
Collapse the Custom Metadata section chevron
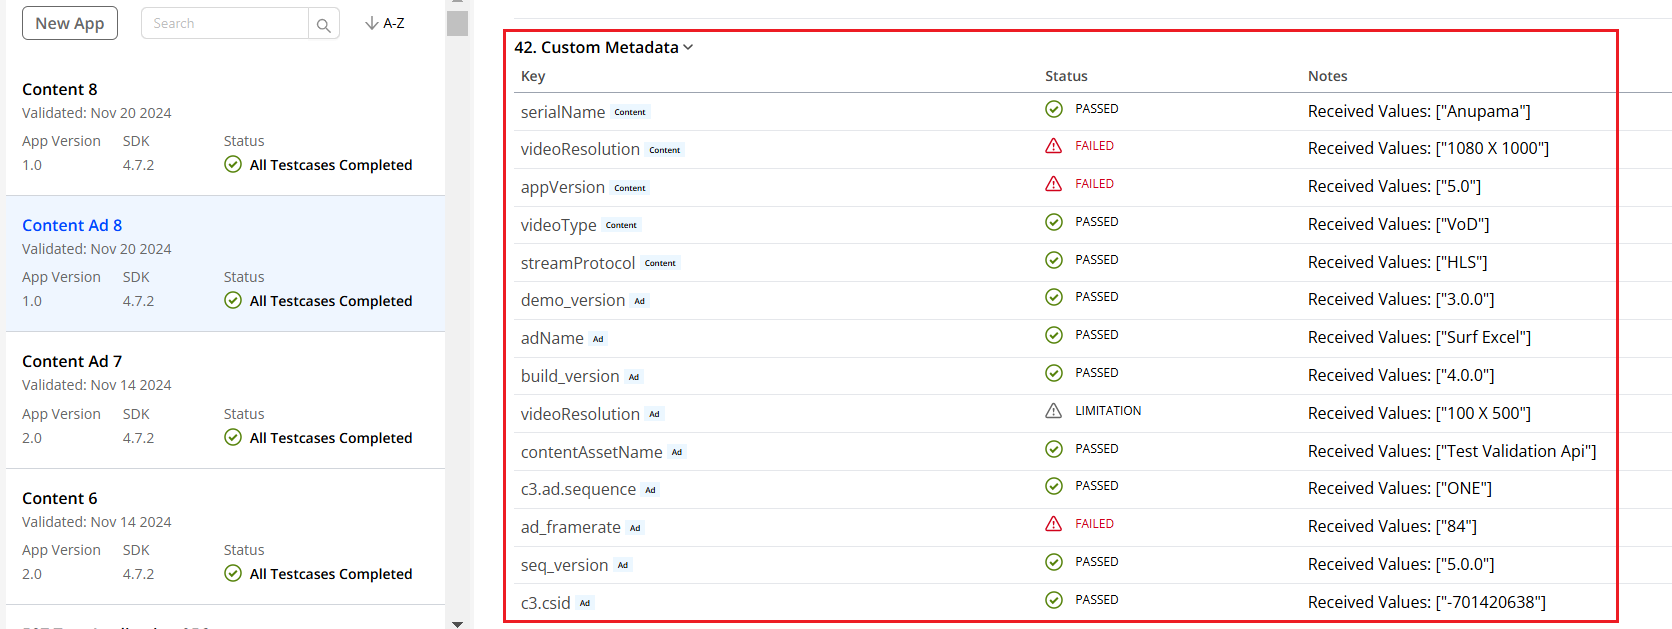pos(688,48)
